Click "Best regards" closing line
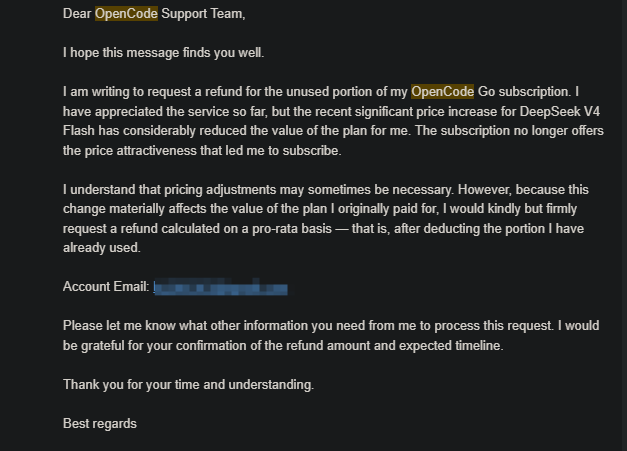Viewport: 627px width, 451px height. 100,423
